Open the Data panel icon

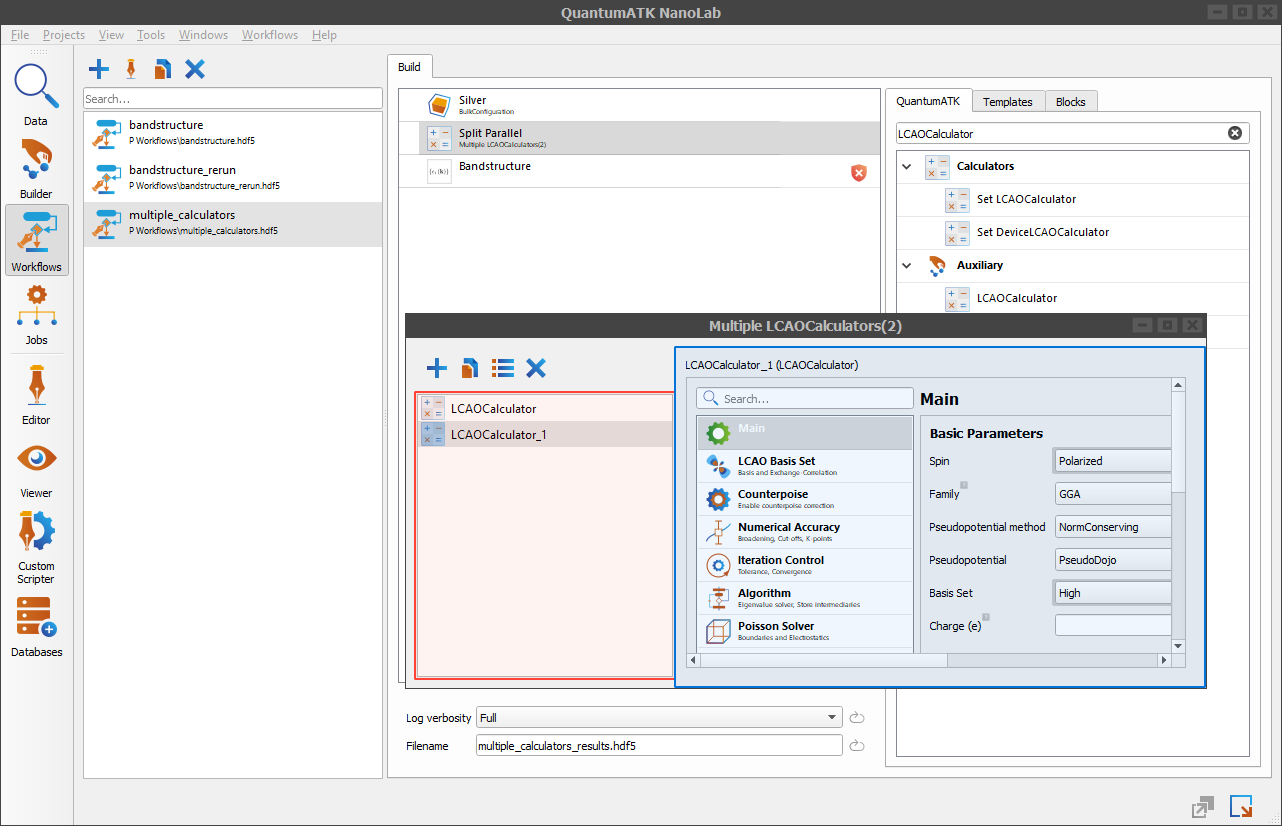coord(36,95)
